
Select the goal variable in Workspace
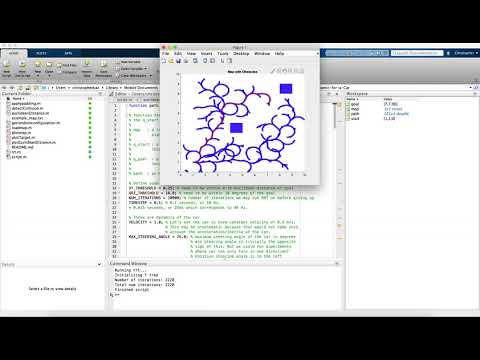click(355, 104)
